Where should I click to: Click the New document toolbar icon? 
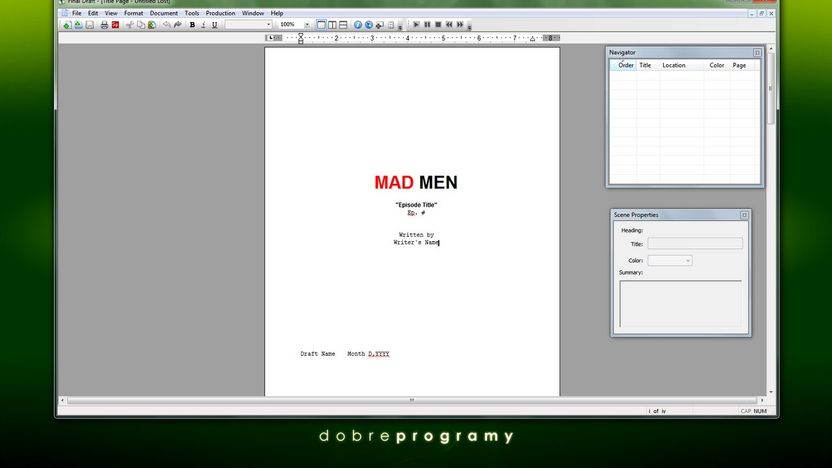click(x=67, y=25)
